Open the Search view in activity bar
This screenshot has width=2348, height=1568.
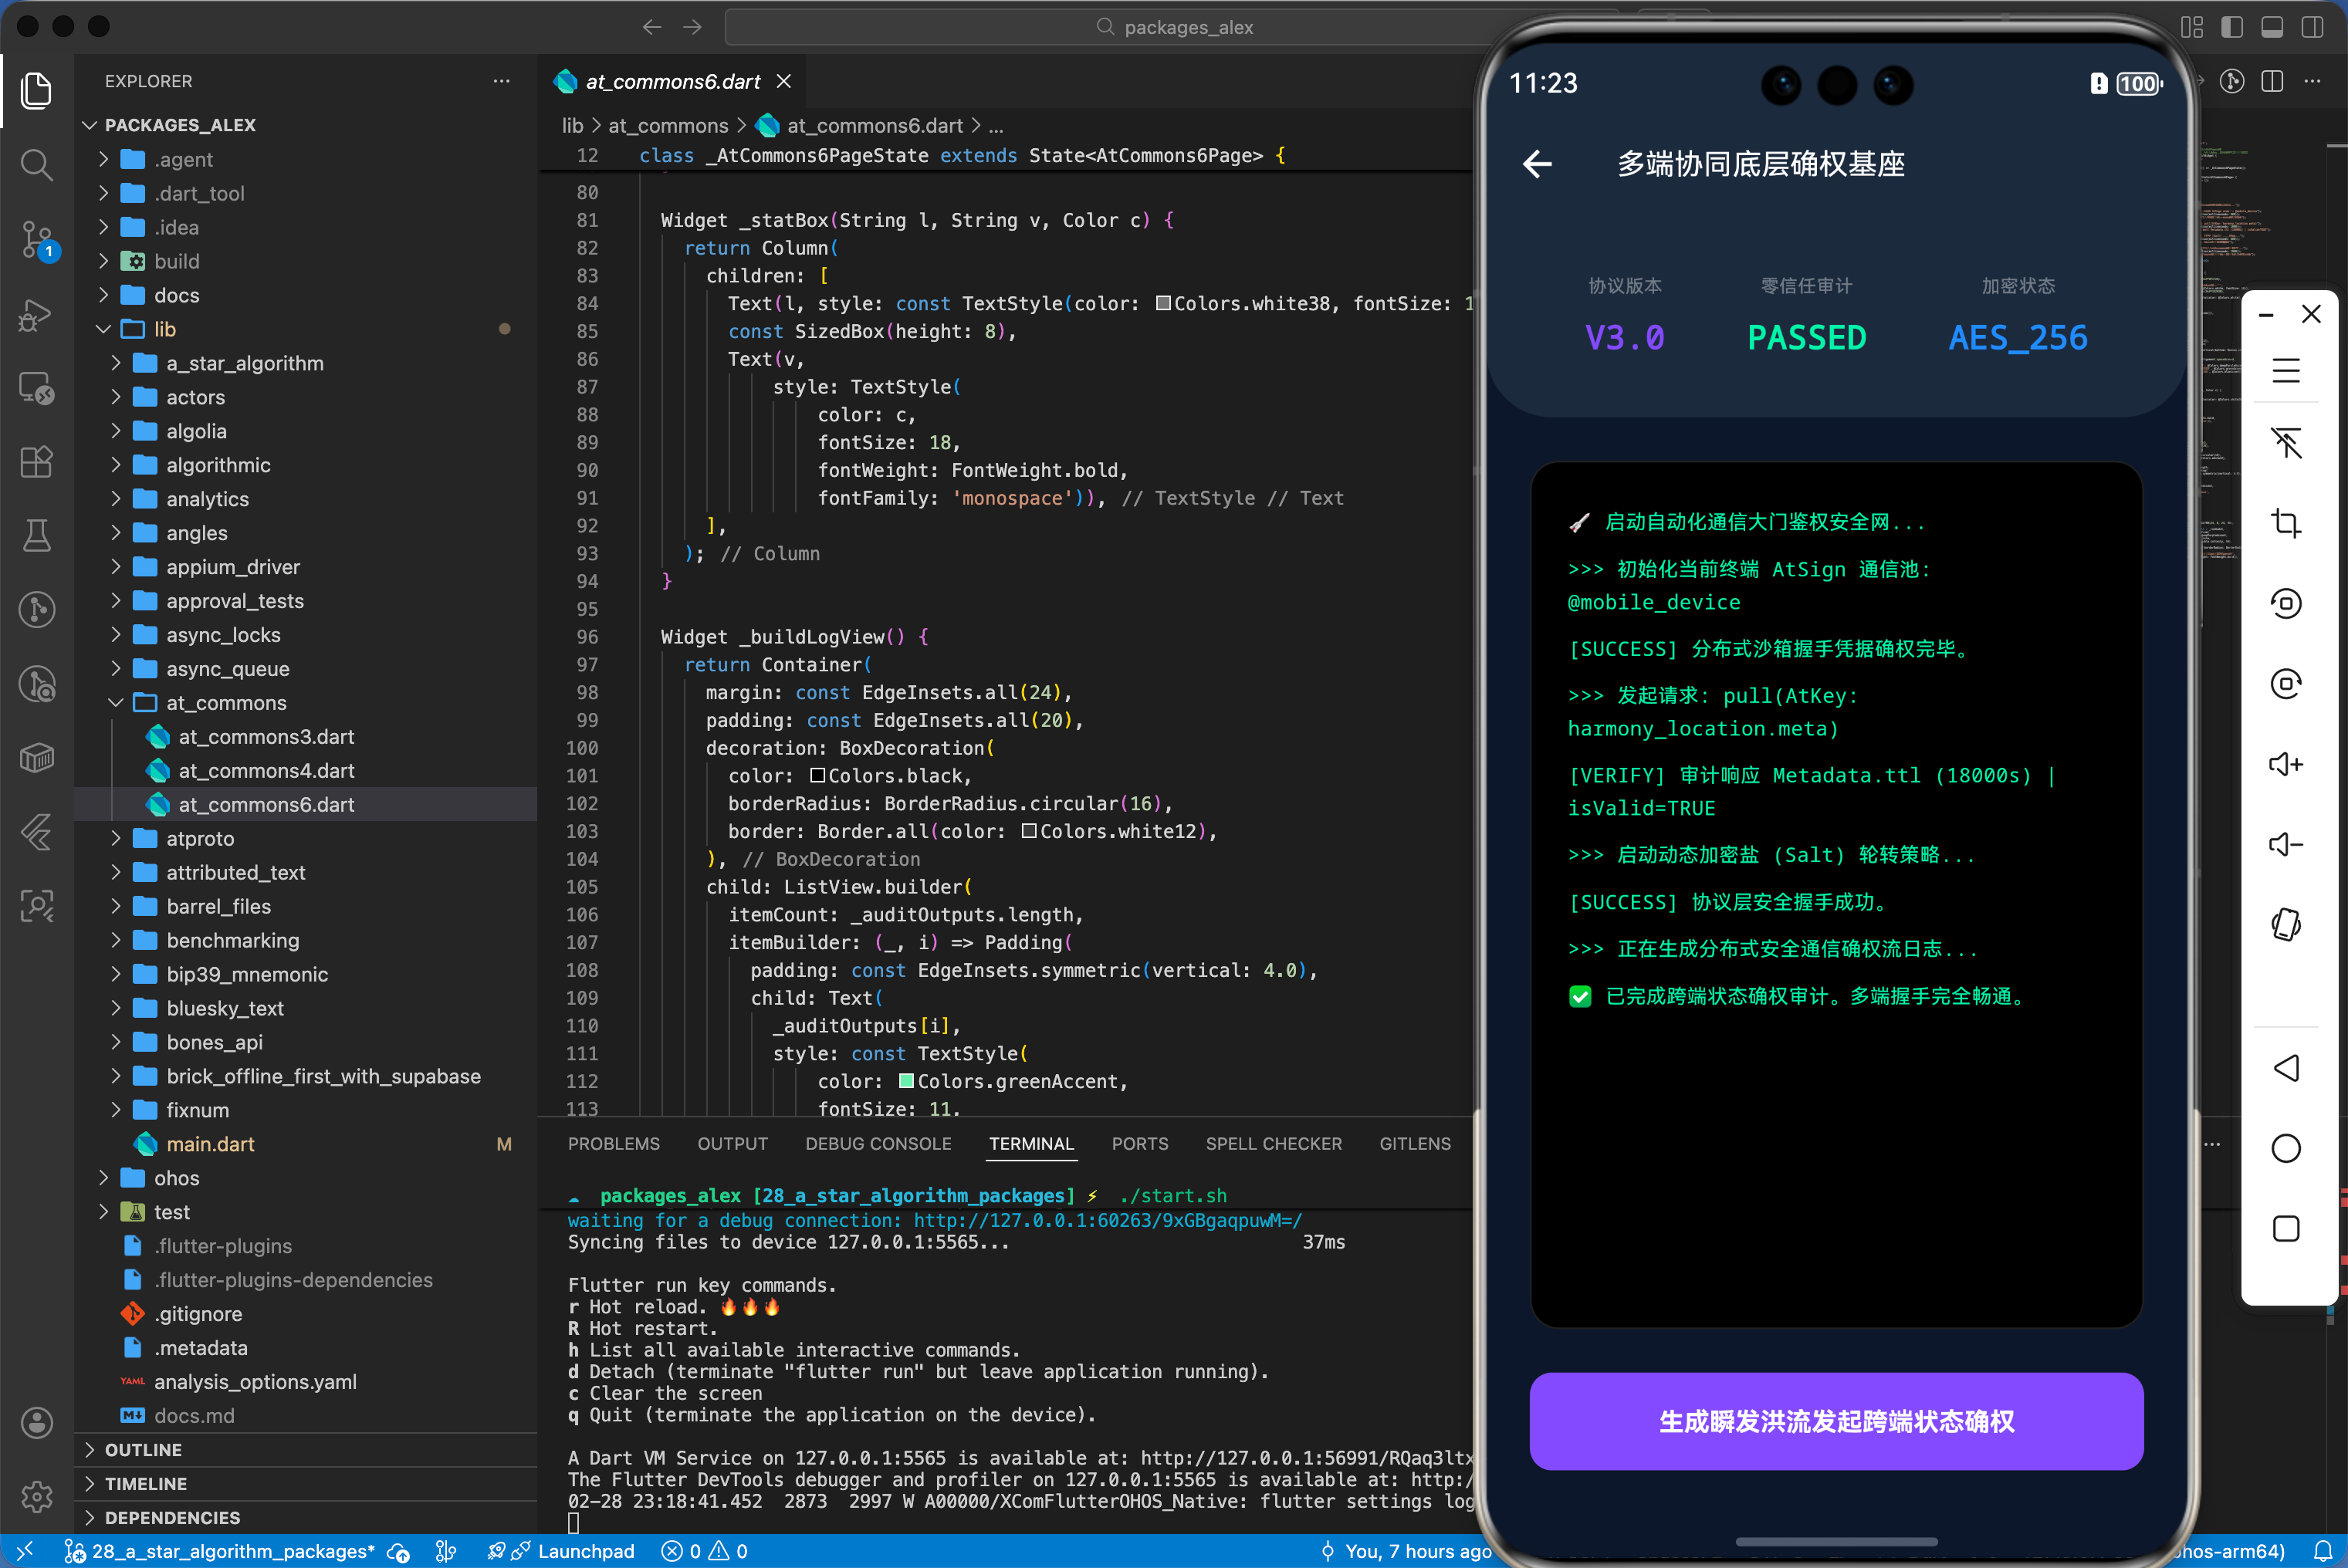pyautogui.click(x=37, y=164)
